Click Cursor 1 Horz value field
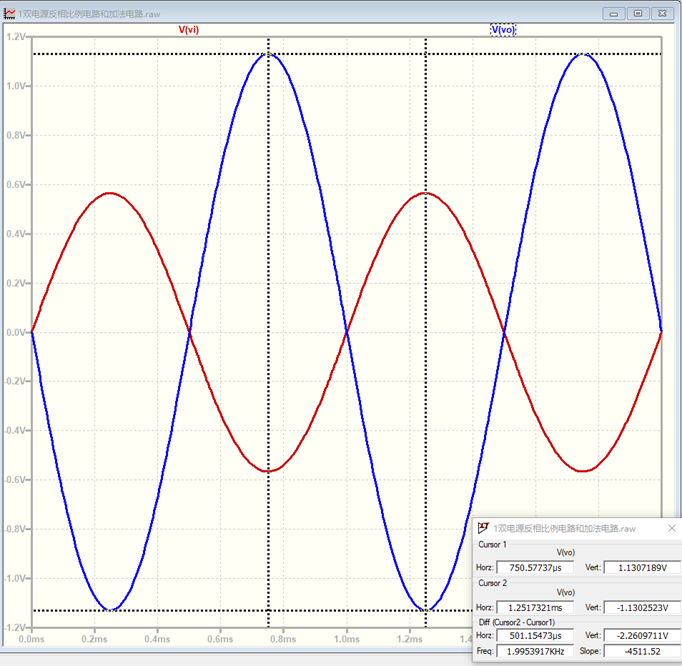Image resolution: width=682 pixels, height=666 pixels. tap(535, 567)
